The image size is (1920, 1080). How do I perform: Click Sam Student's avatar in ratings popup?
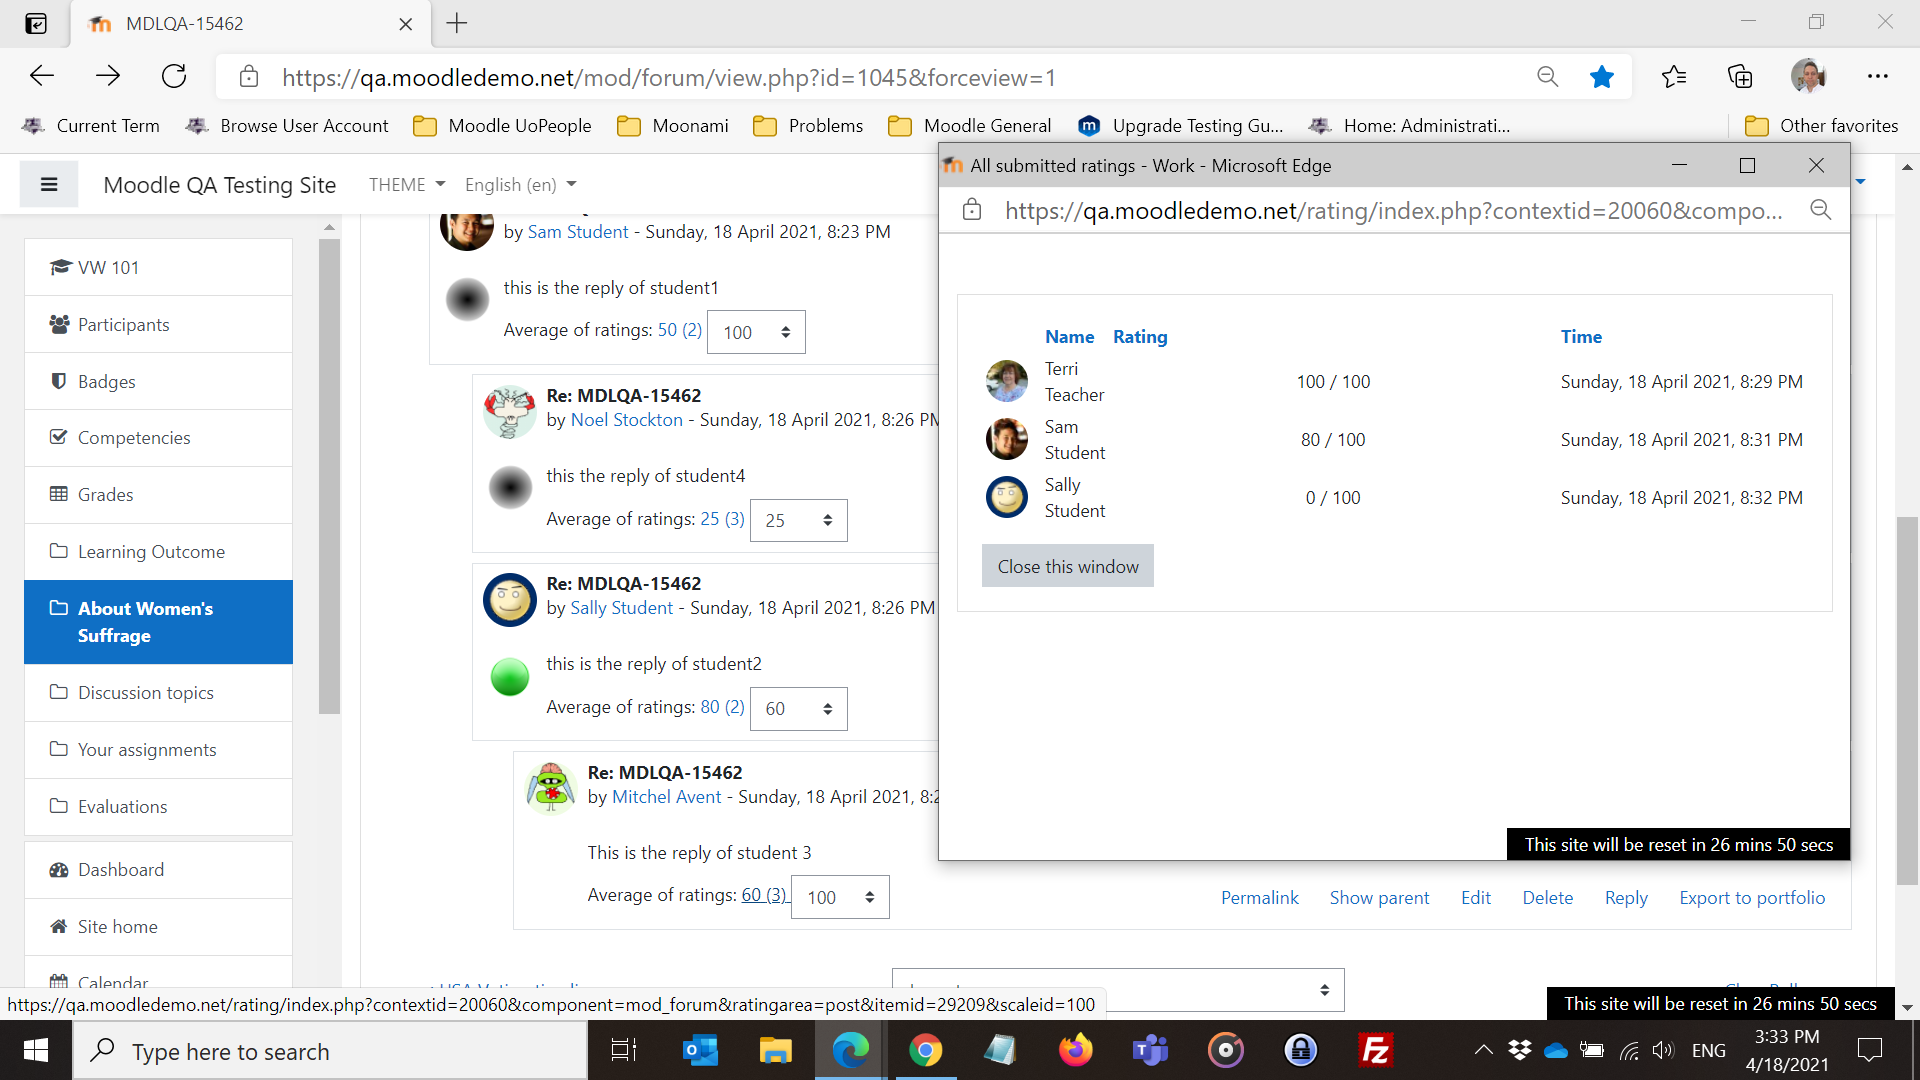(1007, 439)
